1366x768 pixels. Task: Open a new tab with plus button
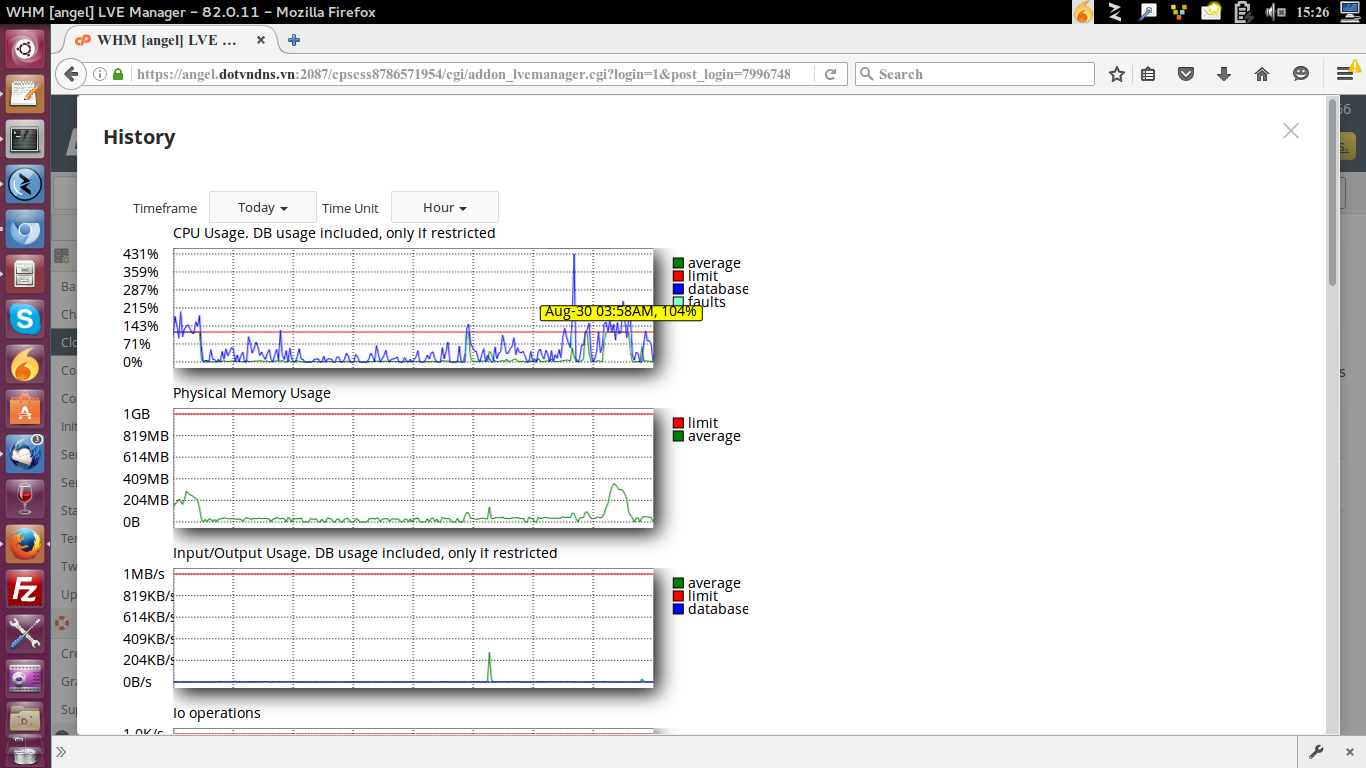coord(293,40)
